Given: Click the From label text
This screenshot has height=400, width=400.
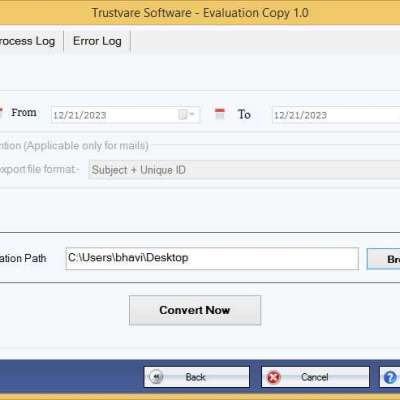Looking at the screenshot, I should coord(24,113).
